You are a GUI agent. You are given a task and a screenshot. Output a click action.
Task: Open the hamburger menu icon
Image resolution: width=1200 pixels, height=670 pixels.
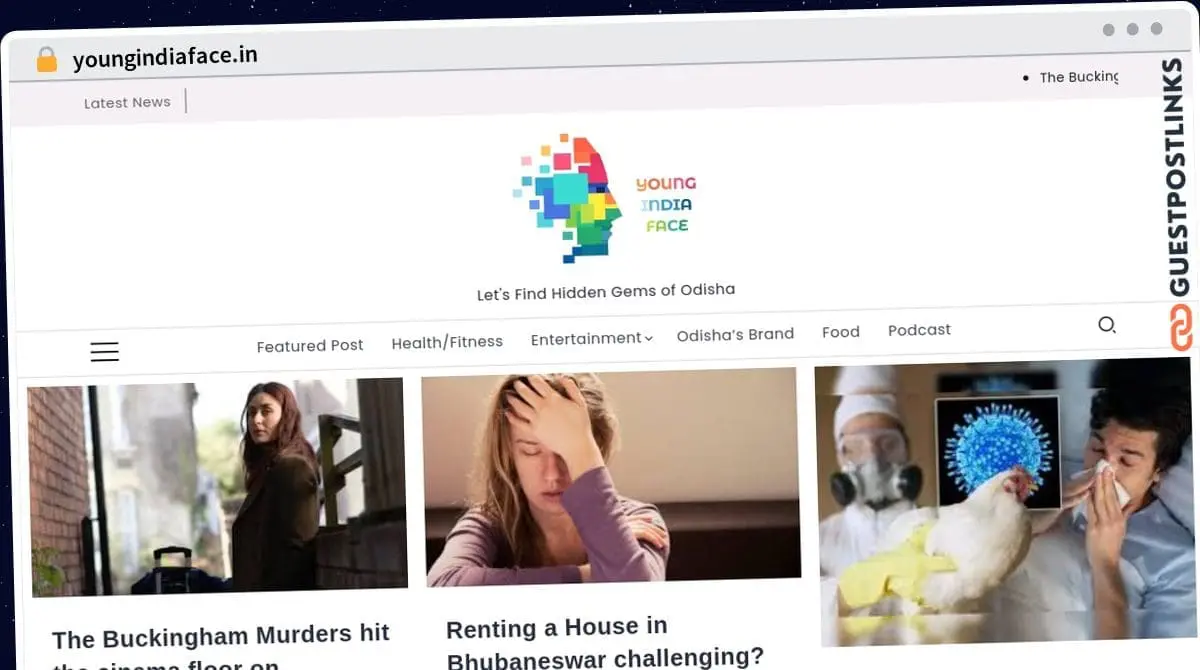click(104, 352)
